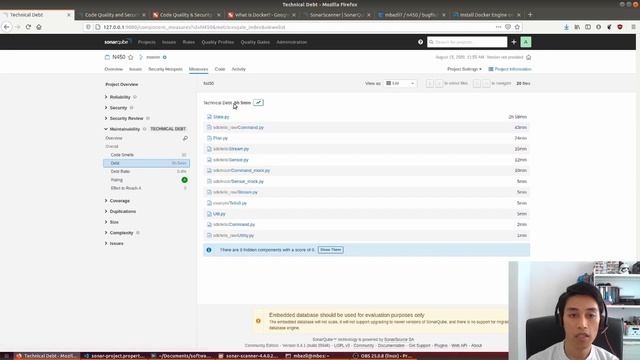Open the Plan.py file link
Image resolution: width=640 pixels, height=360 pixels.
(x=220, y=138)
